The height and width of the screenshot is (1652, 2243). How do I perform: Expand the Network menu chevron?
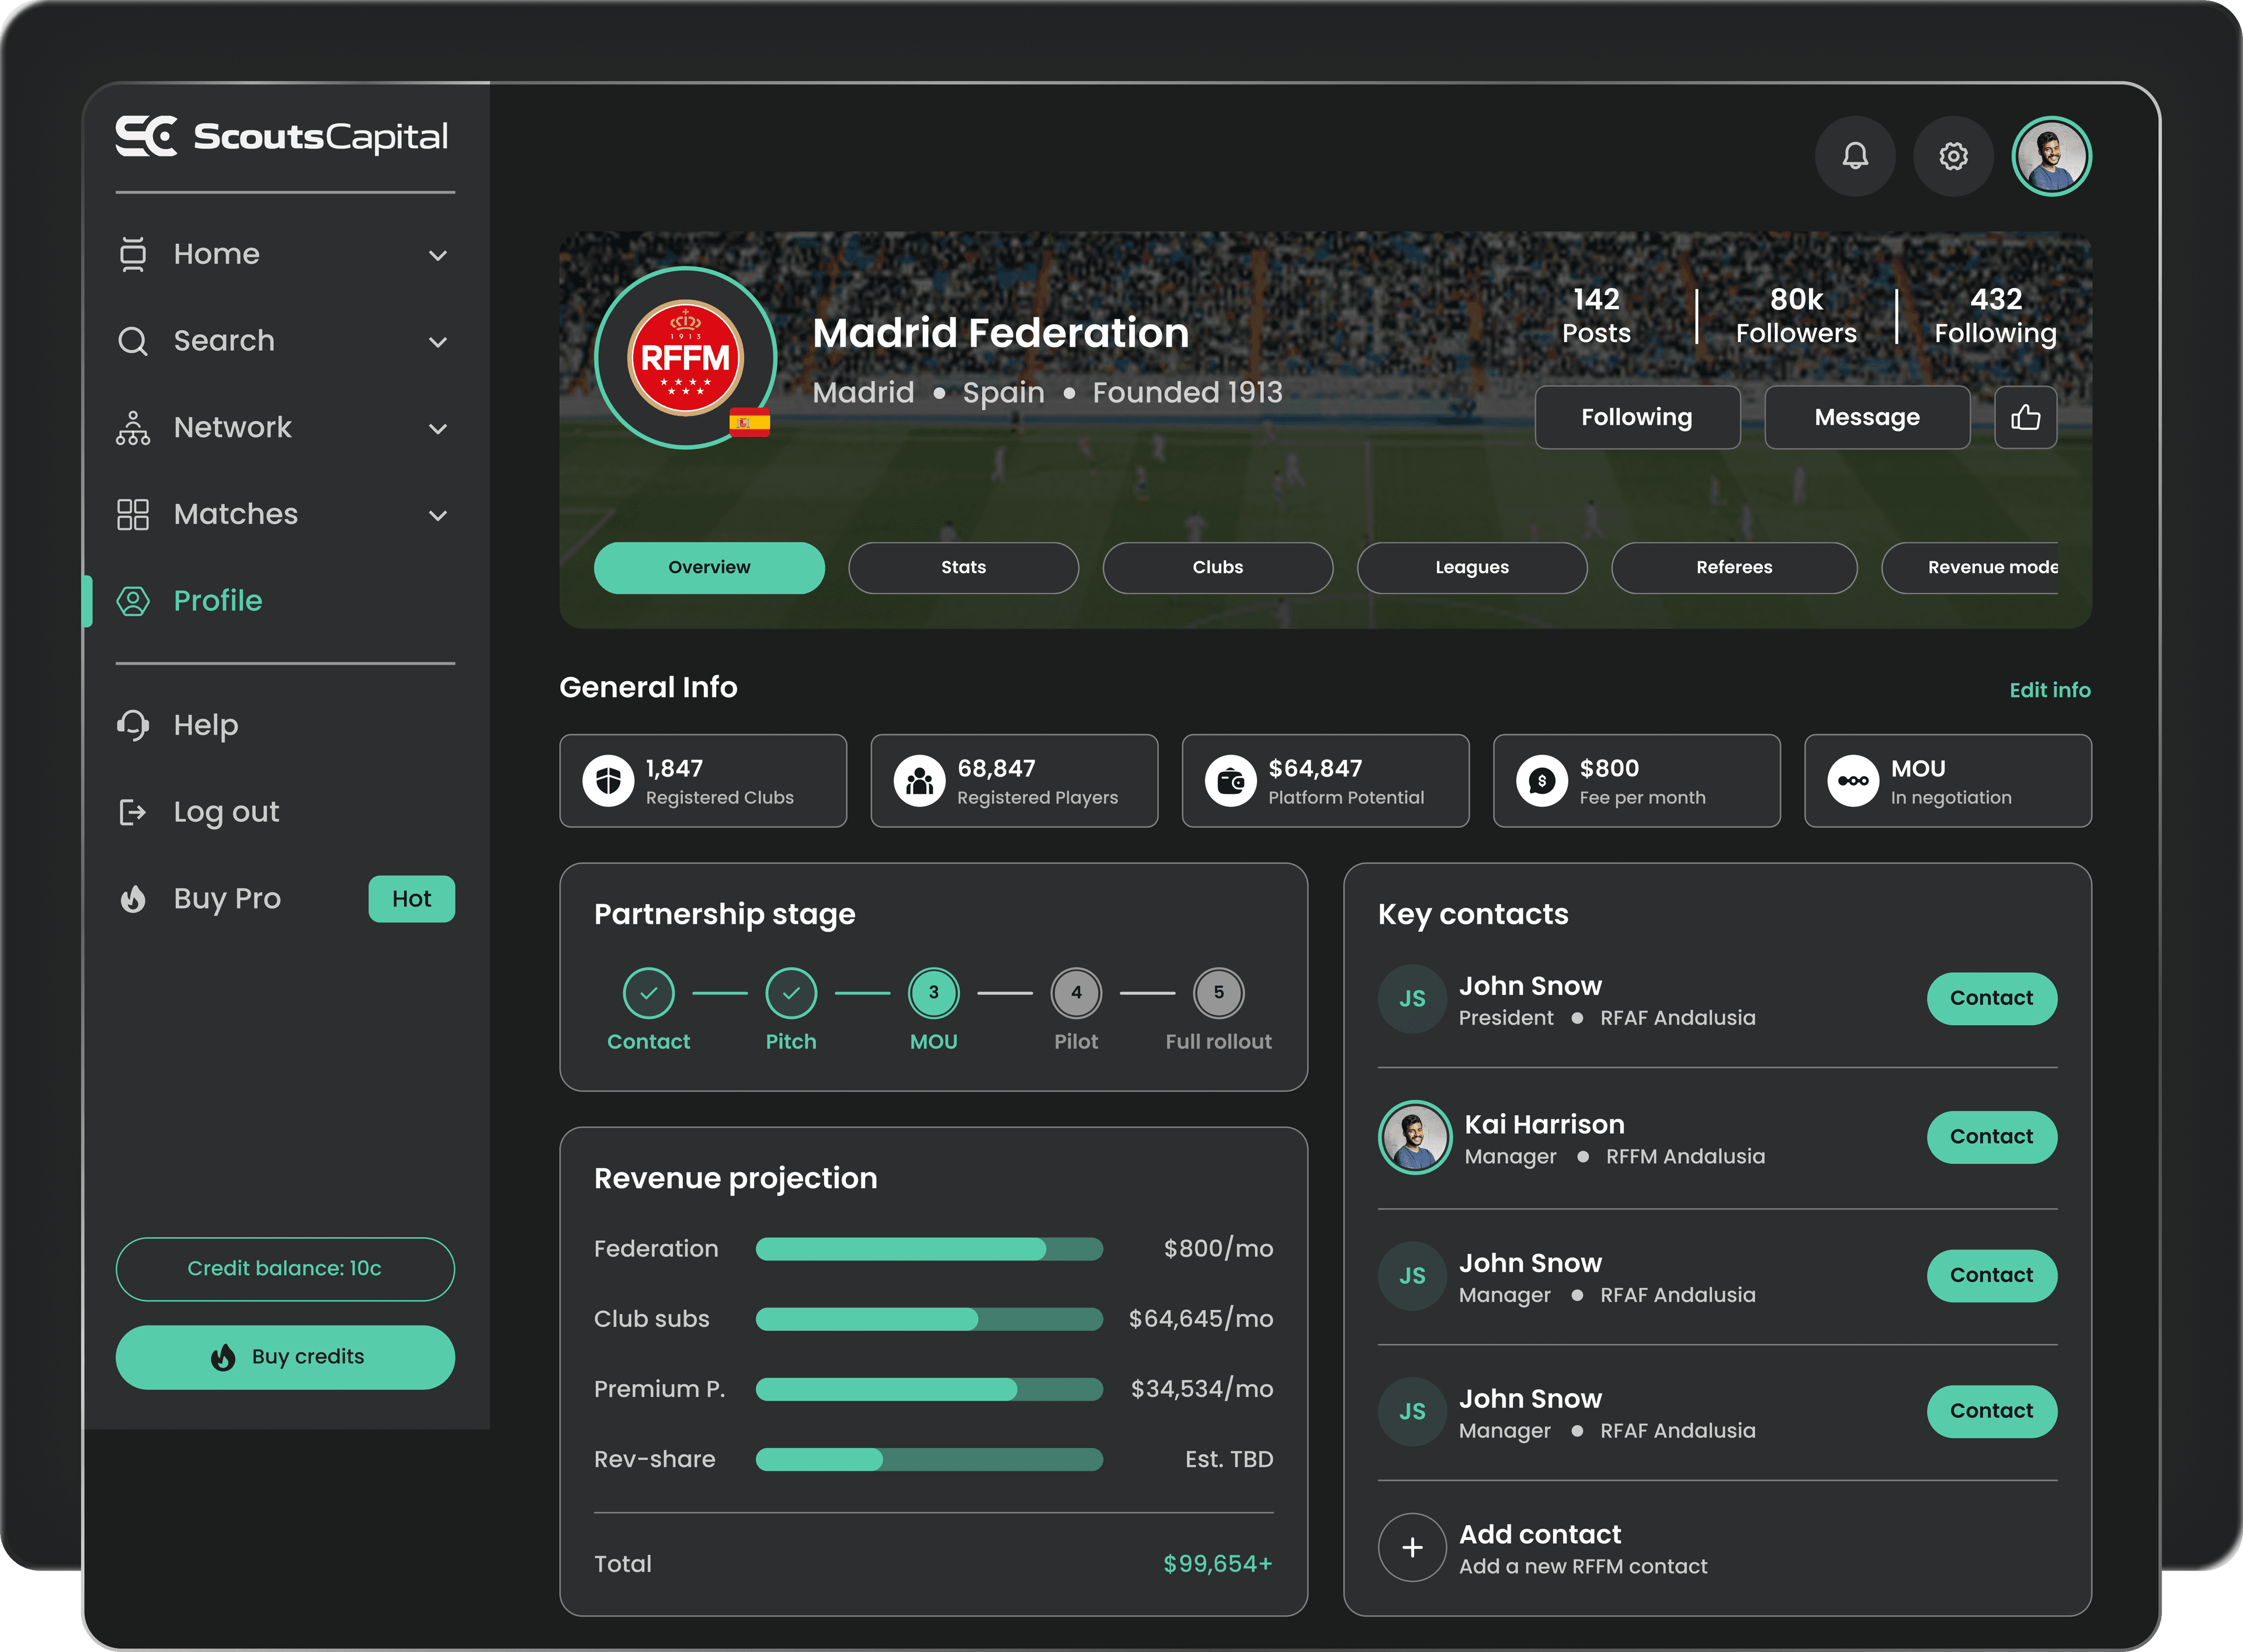coord(438,429)
